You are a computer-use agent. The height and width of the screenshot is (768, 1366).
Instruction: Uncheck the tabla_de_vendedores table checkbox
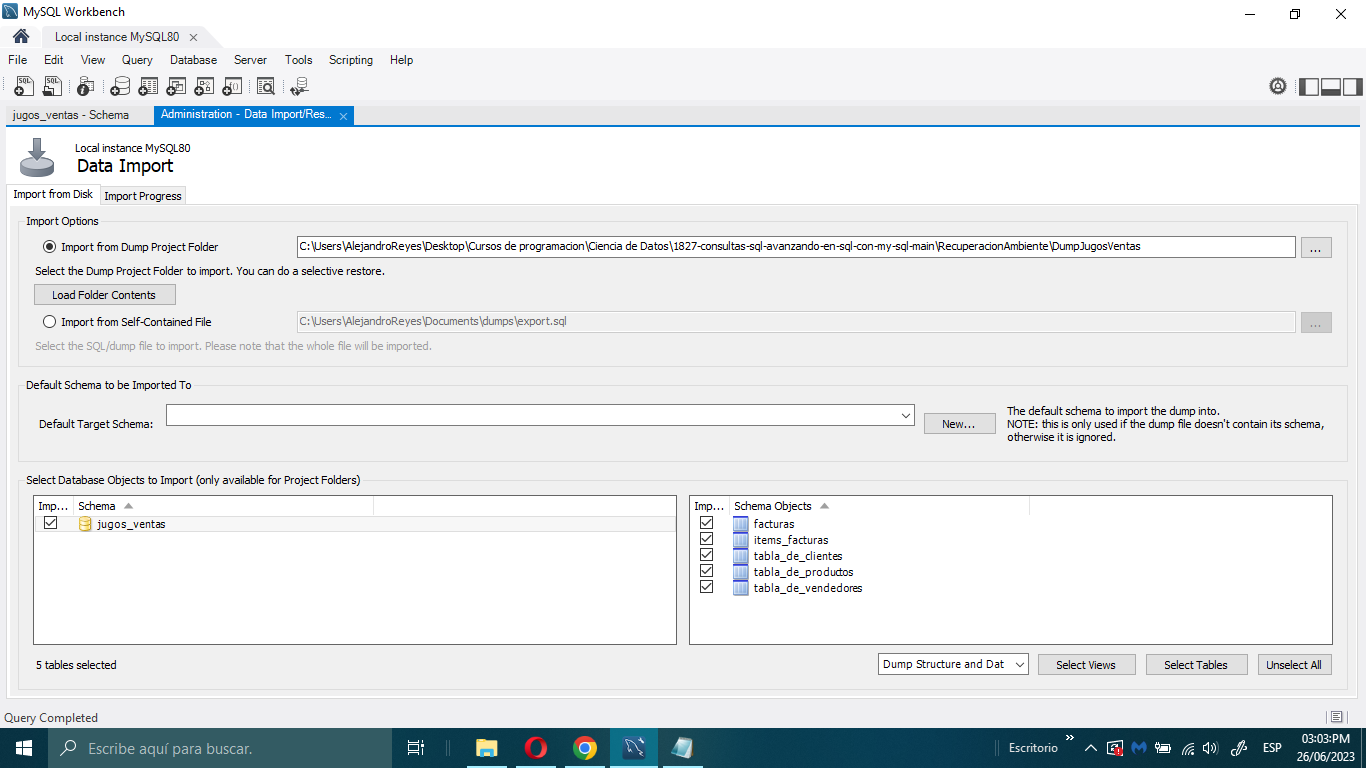pos(707,587)
